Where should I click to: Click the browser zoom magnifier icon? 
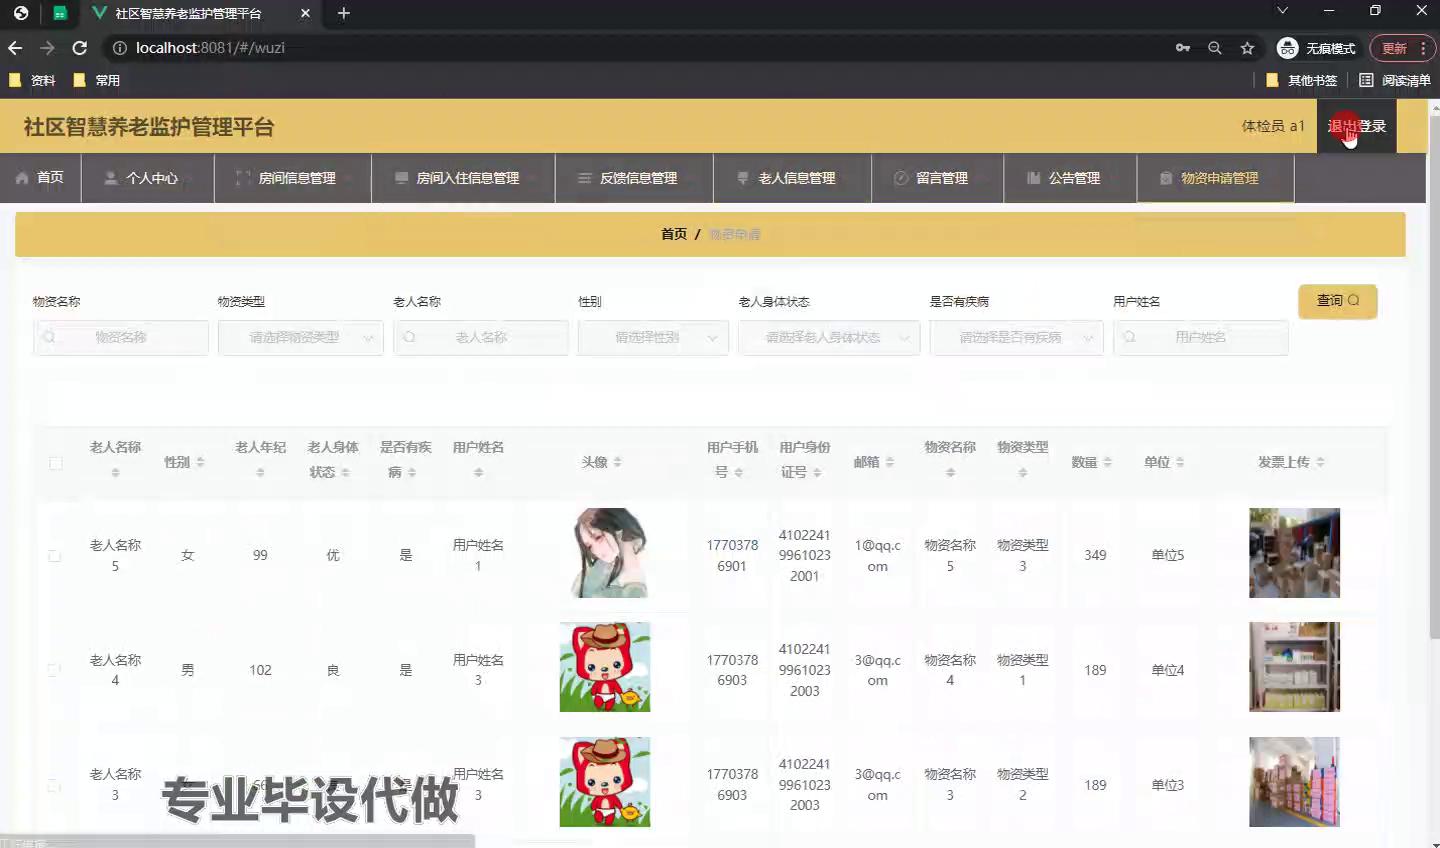pos(1215,48)
